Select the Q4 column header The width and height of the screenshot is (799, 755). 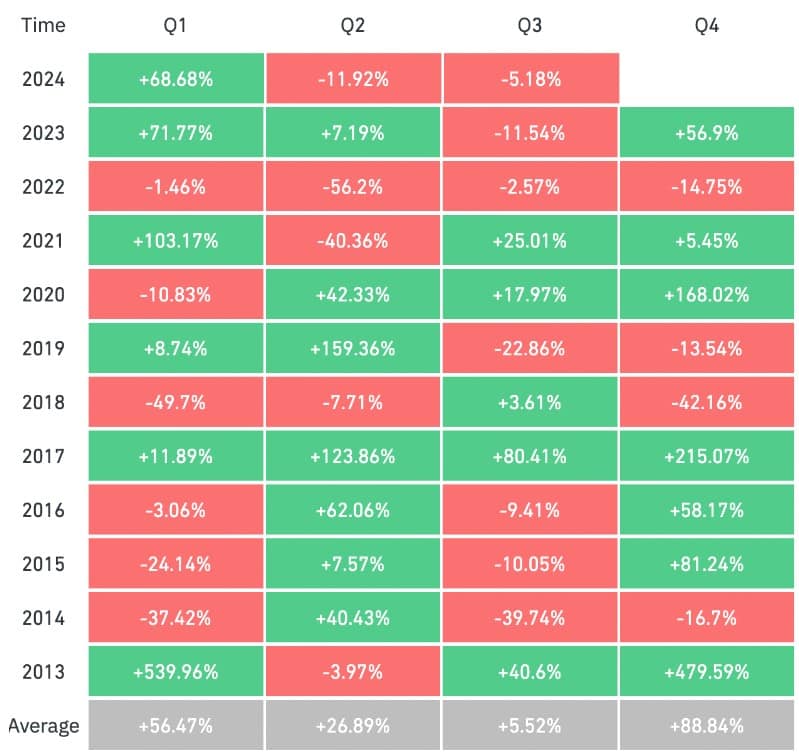(x=707, y=25)
